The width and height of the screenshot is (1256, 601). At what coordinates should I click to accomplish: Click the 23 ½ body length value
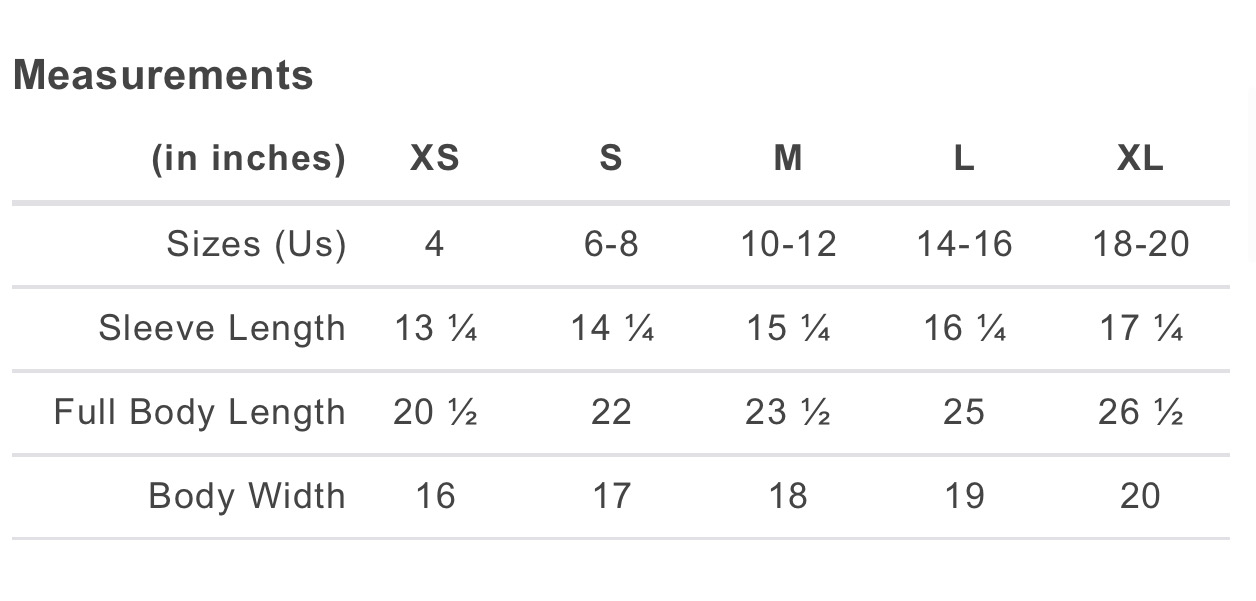[788, 412]
